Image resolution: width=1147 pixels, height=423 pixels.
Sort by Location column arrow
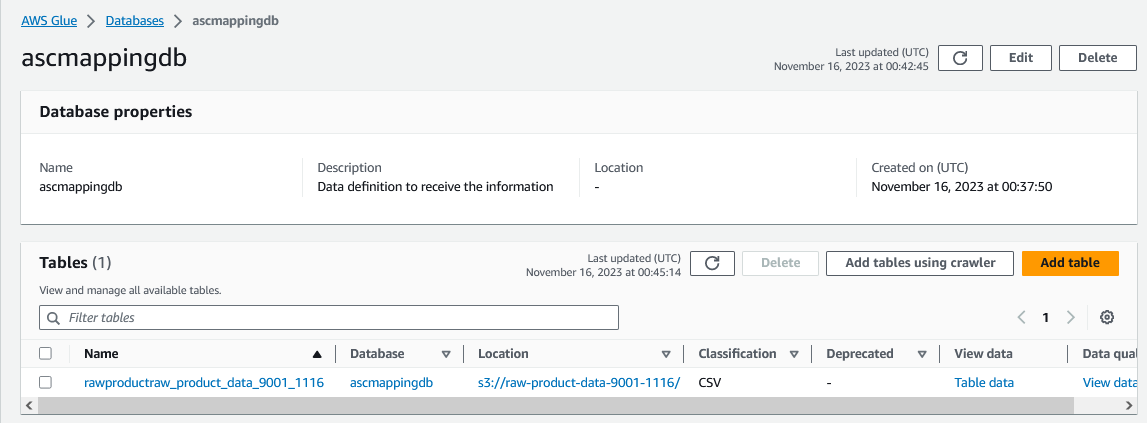666,354
